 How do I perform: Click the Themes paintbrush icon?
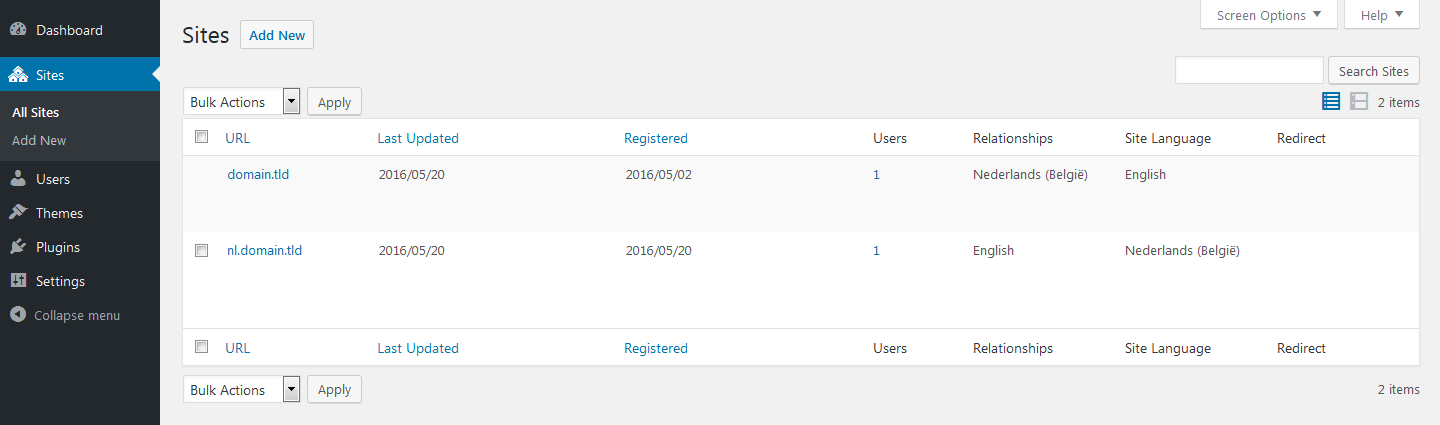point(18,213)
